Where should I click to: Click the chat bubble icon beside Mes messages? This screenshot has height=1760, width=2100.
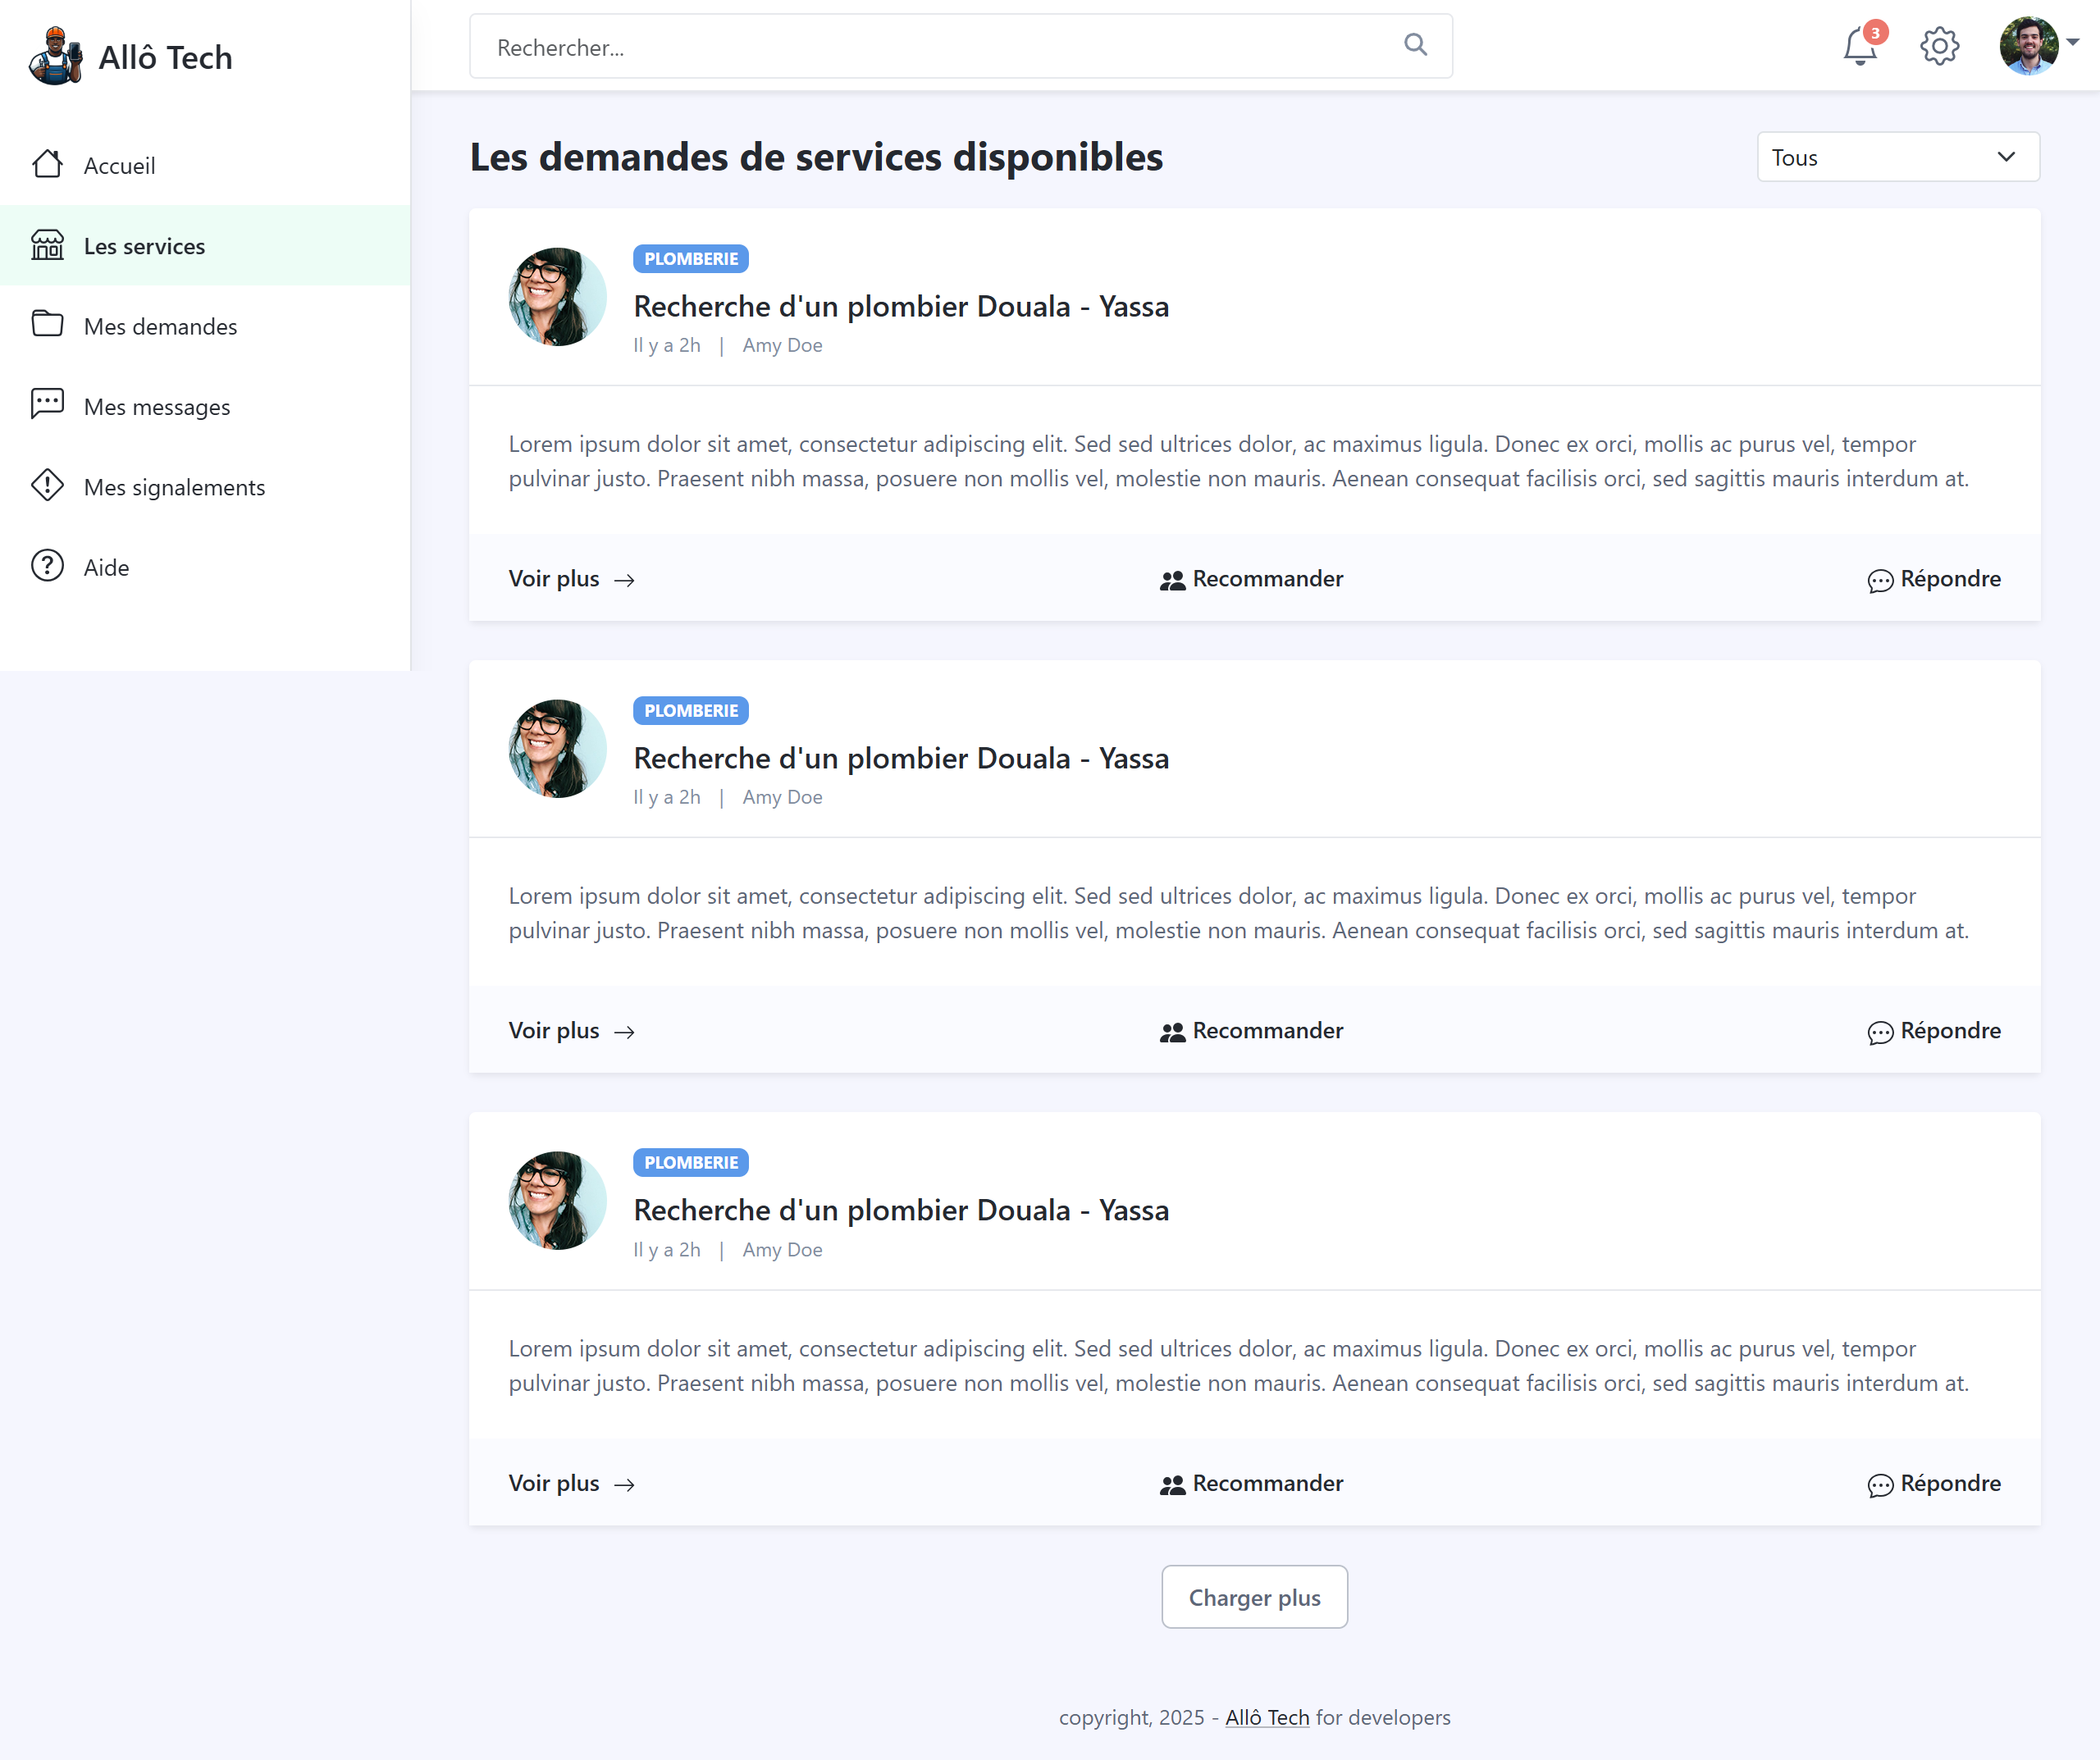click(x=47, y=404)
